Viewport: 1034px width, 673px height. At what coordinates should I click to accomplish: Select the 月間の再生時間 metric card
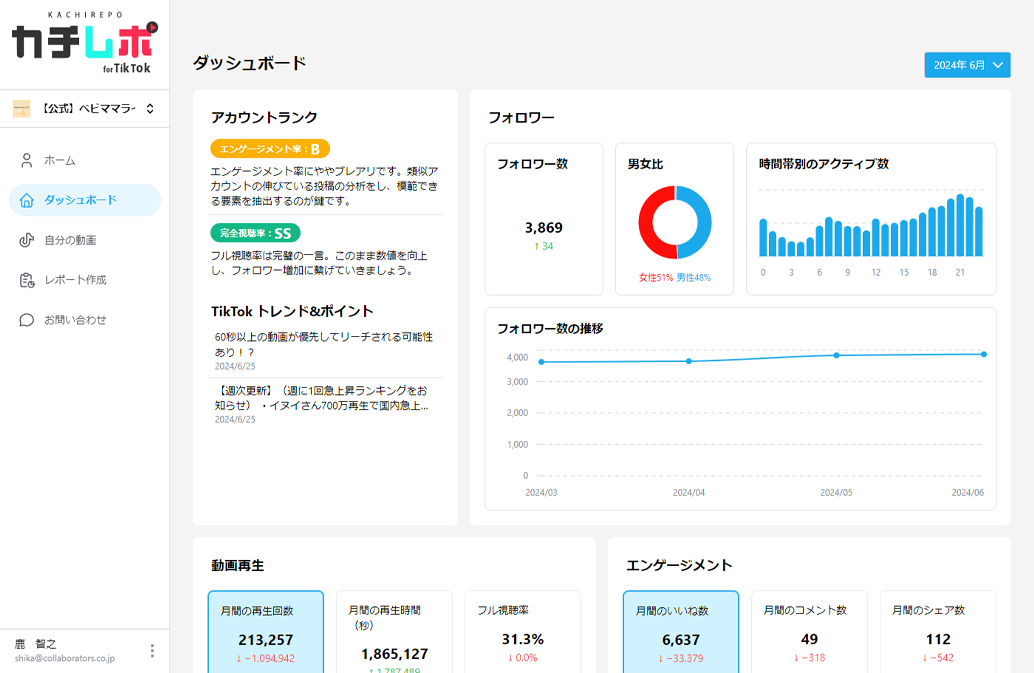click(394, 631)
